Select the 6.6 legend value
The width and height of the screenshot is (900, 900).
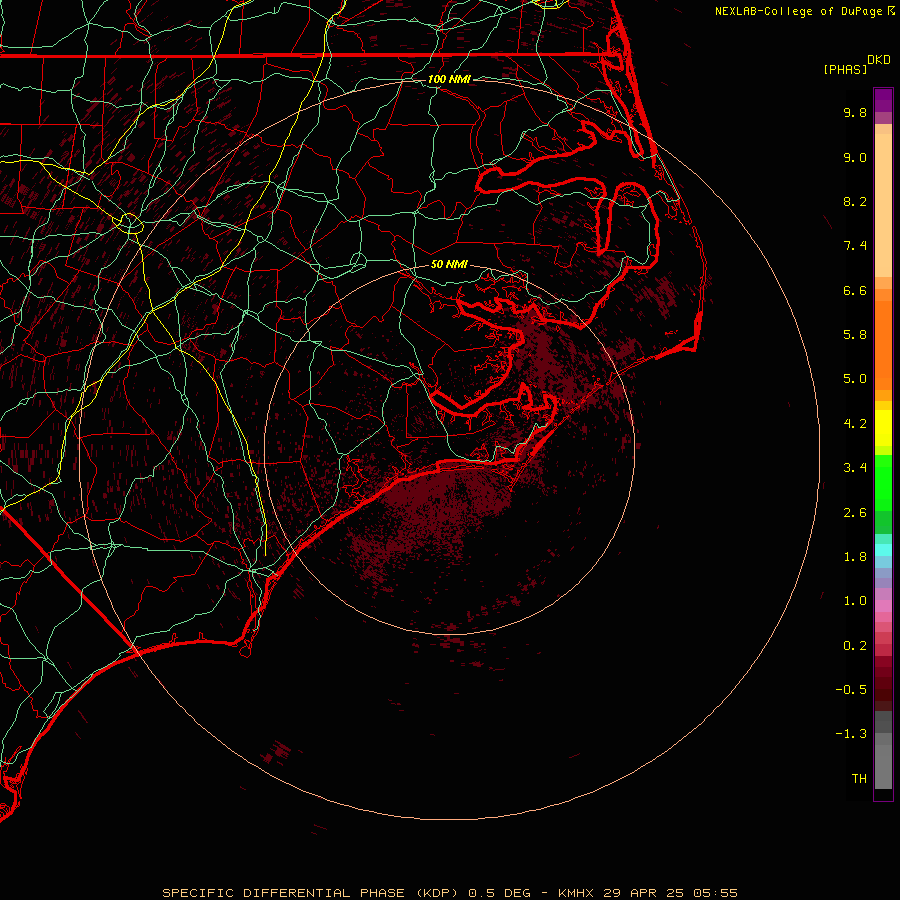coord(855,290)
